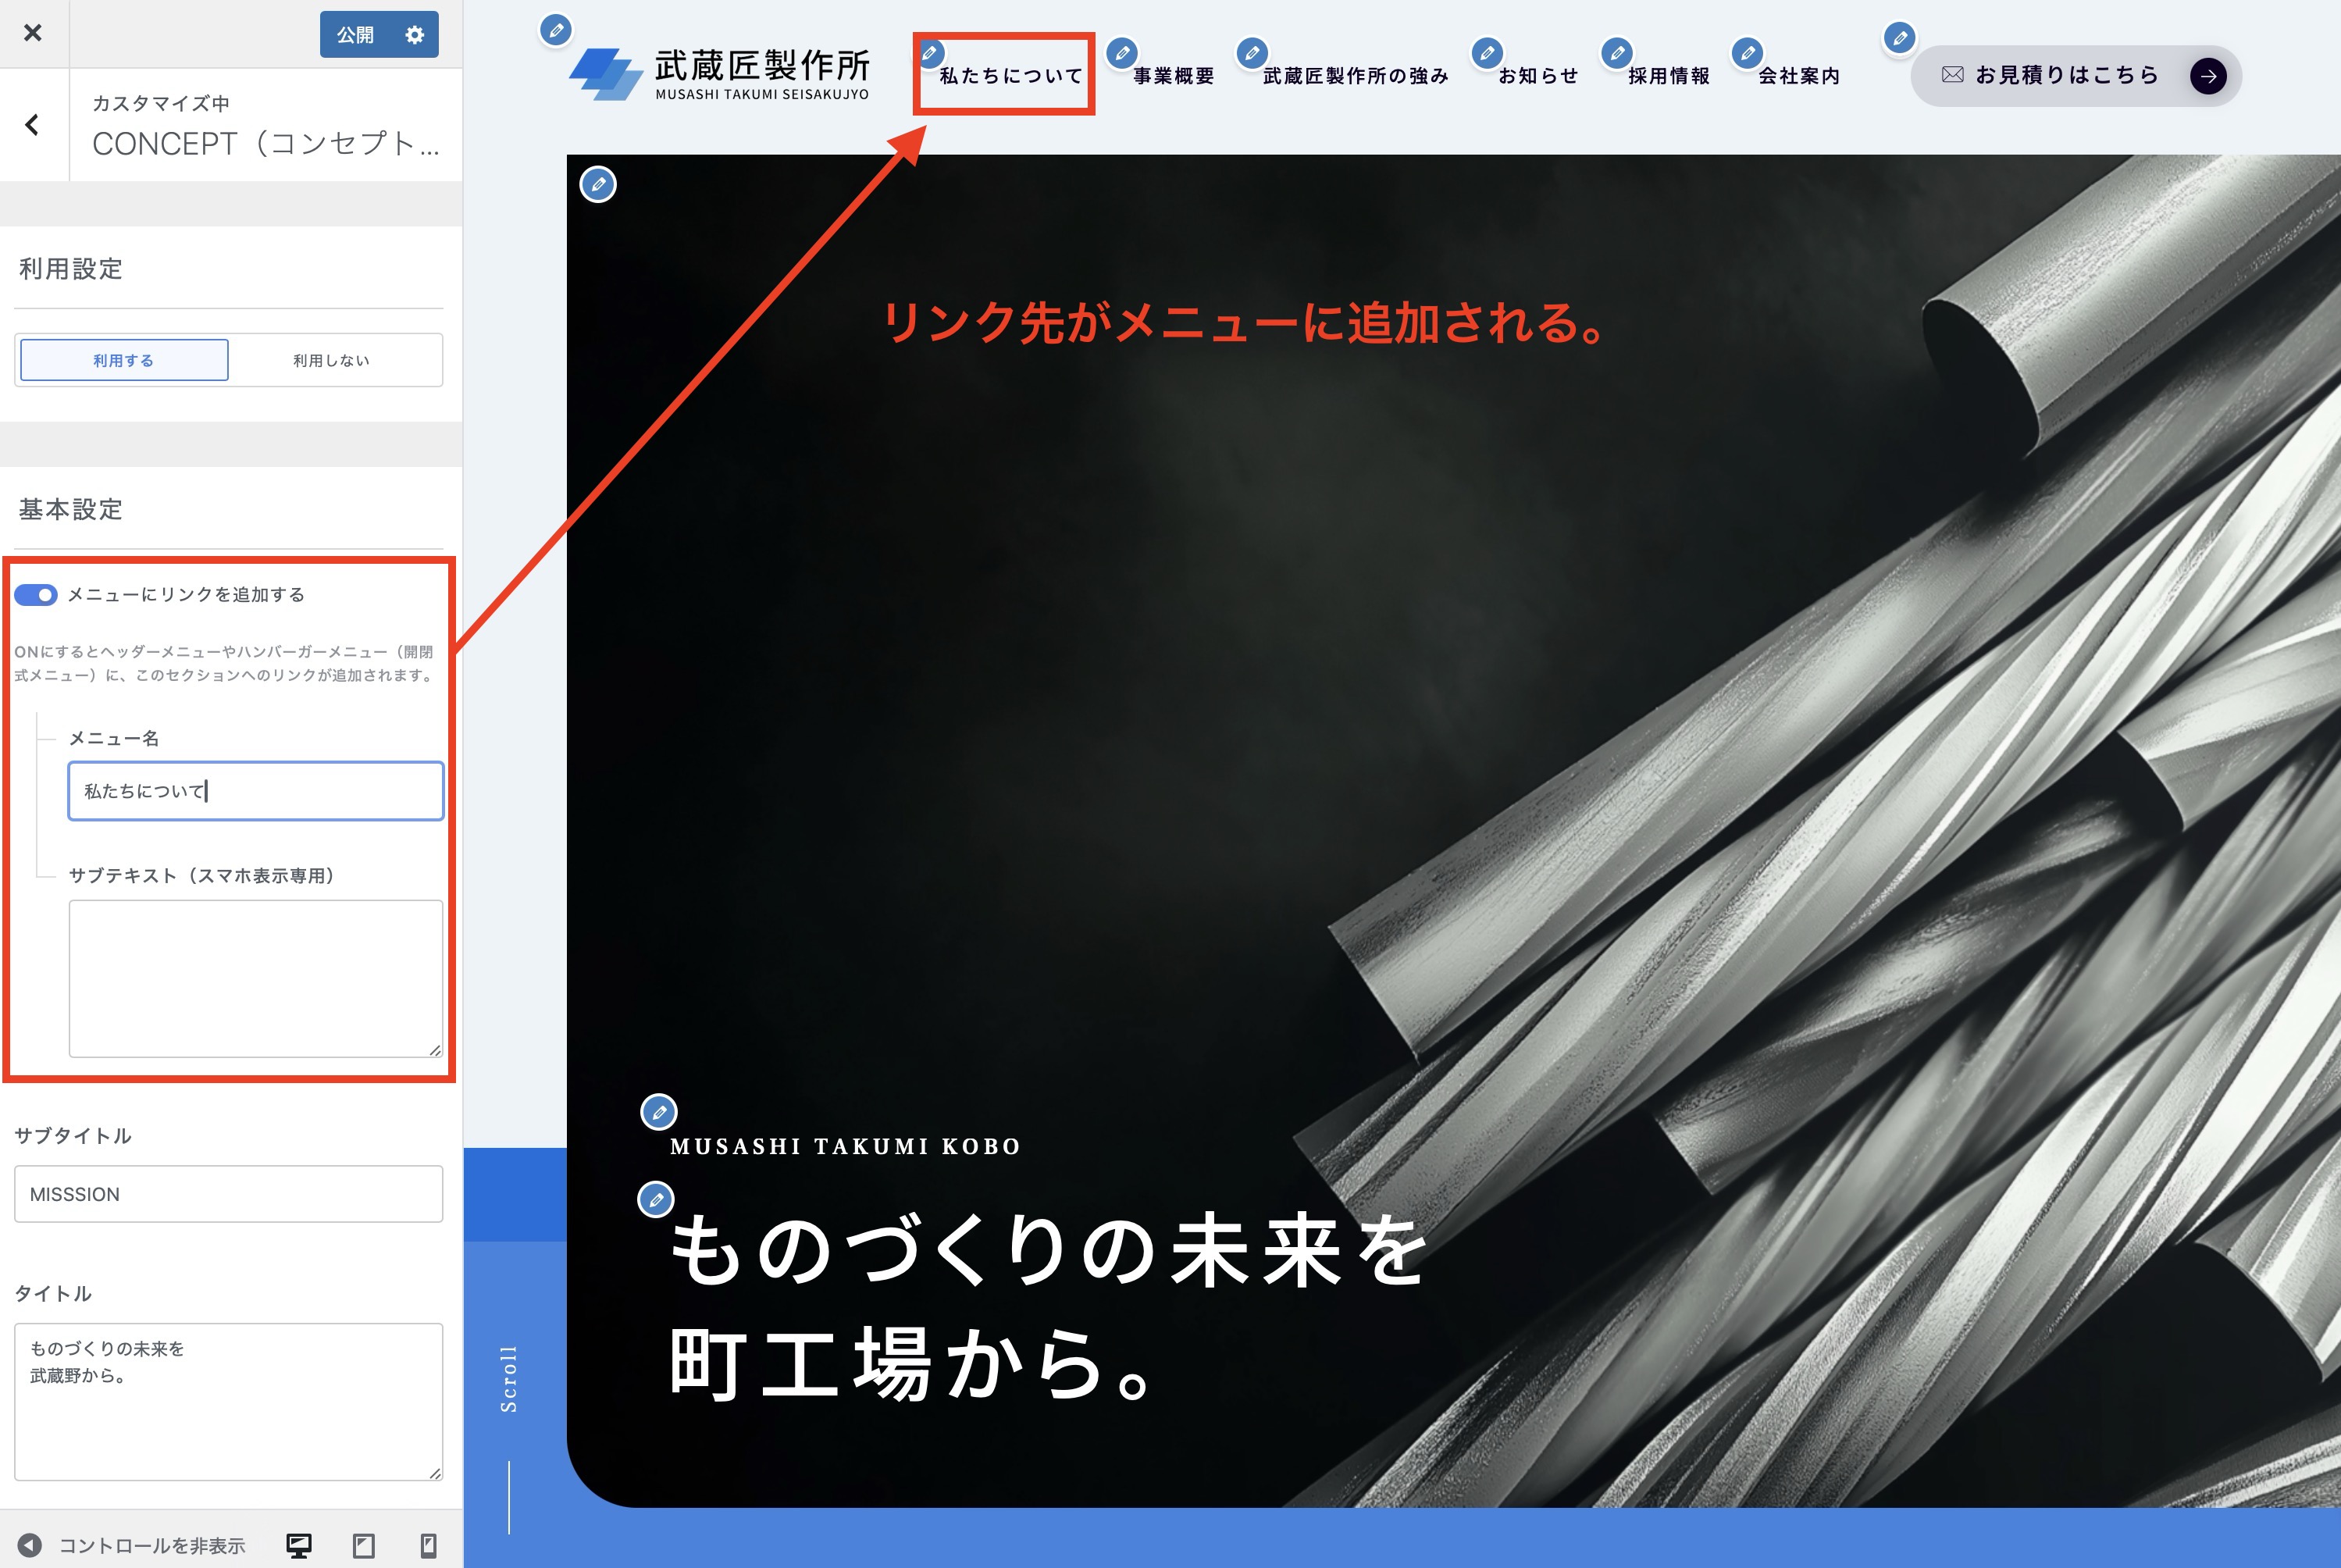The width and height of the screenshot is (2341, 1568).
Task: Click the サブテキスト textarea
Action: coord(256,978)
